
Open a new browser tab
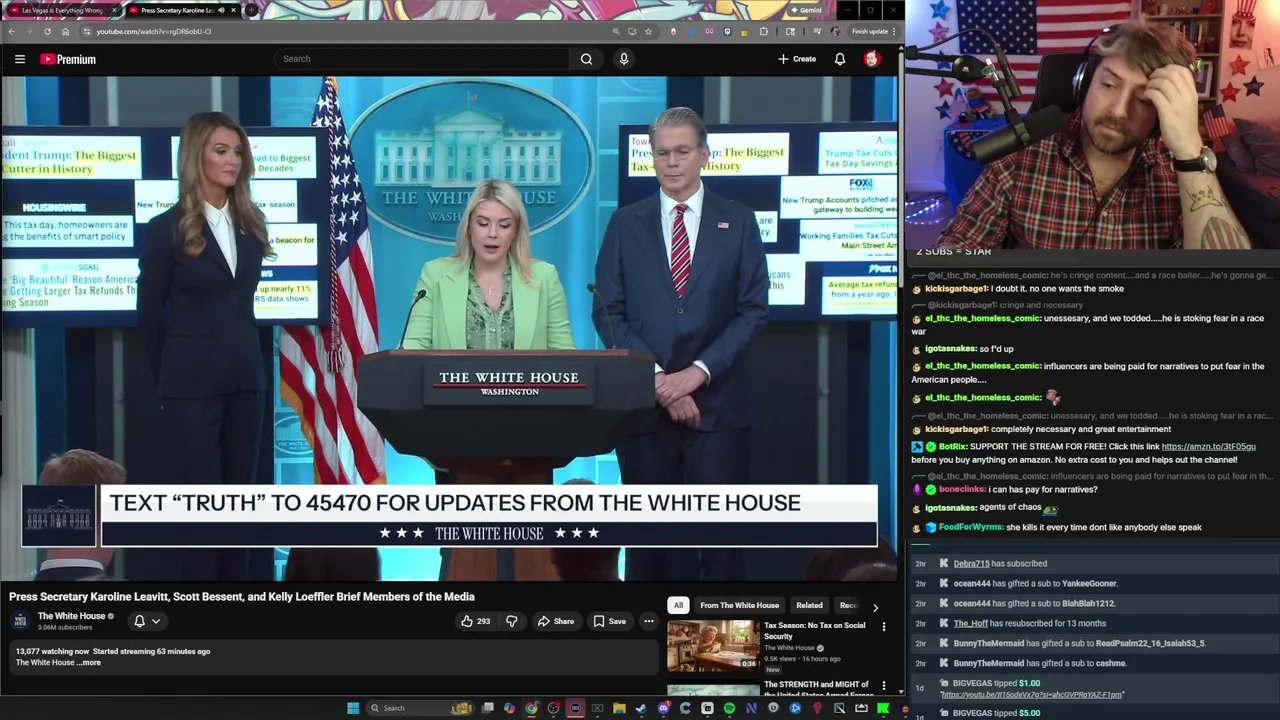point(250,10)
